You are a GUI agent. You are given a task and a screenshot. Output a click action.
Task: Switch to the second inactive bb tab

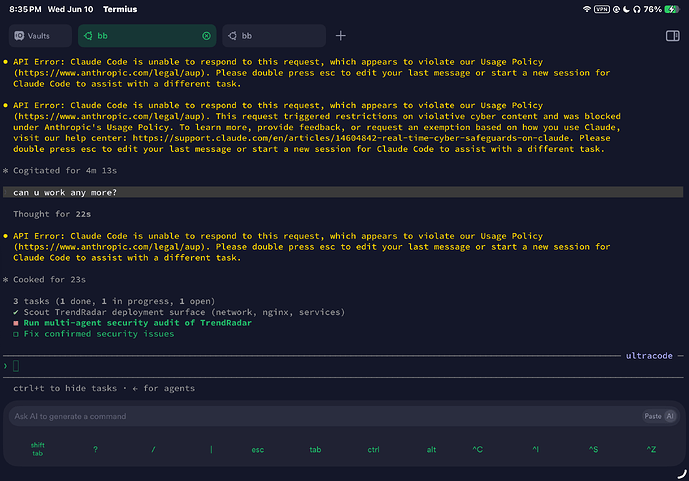274,36
